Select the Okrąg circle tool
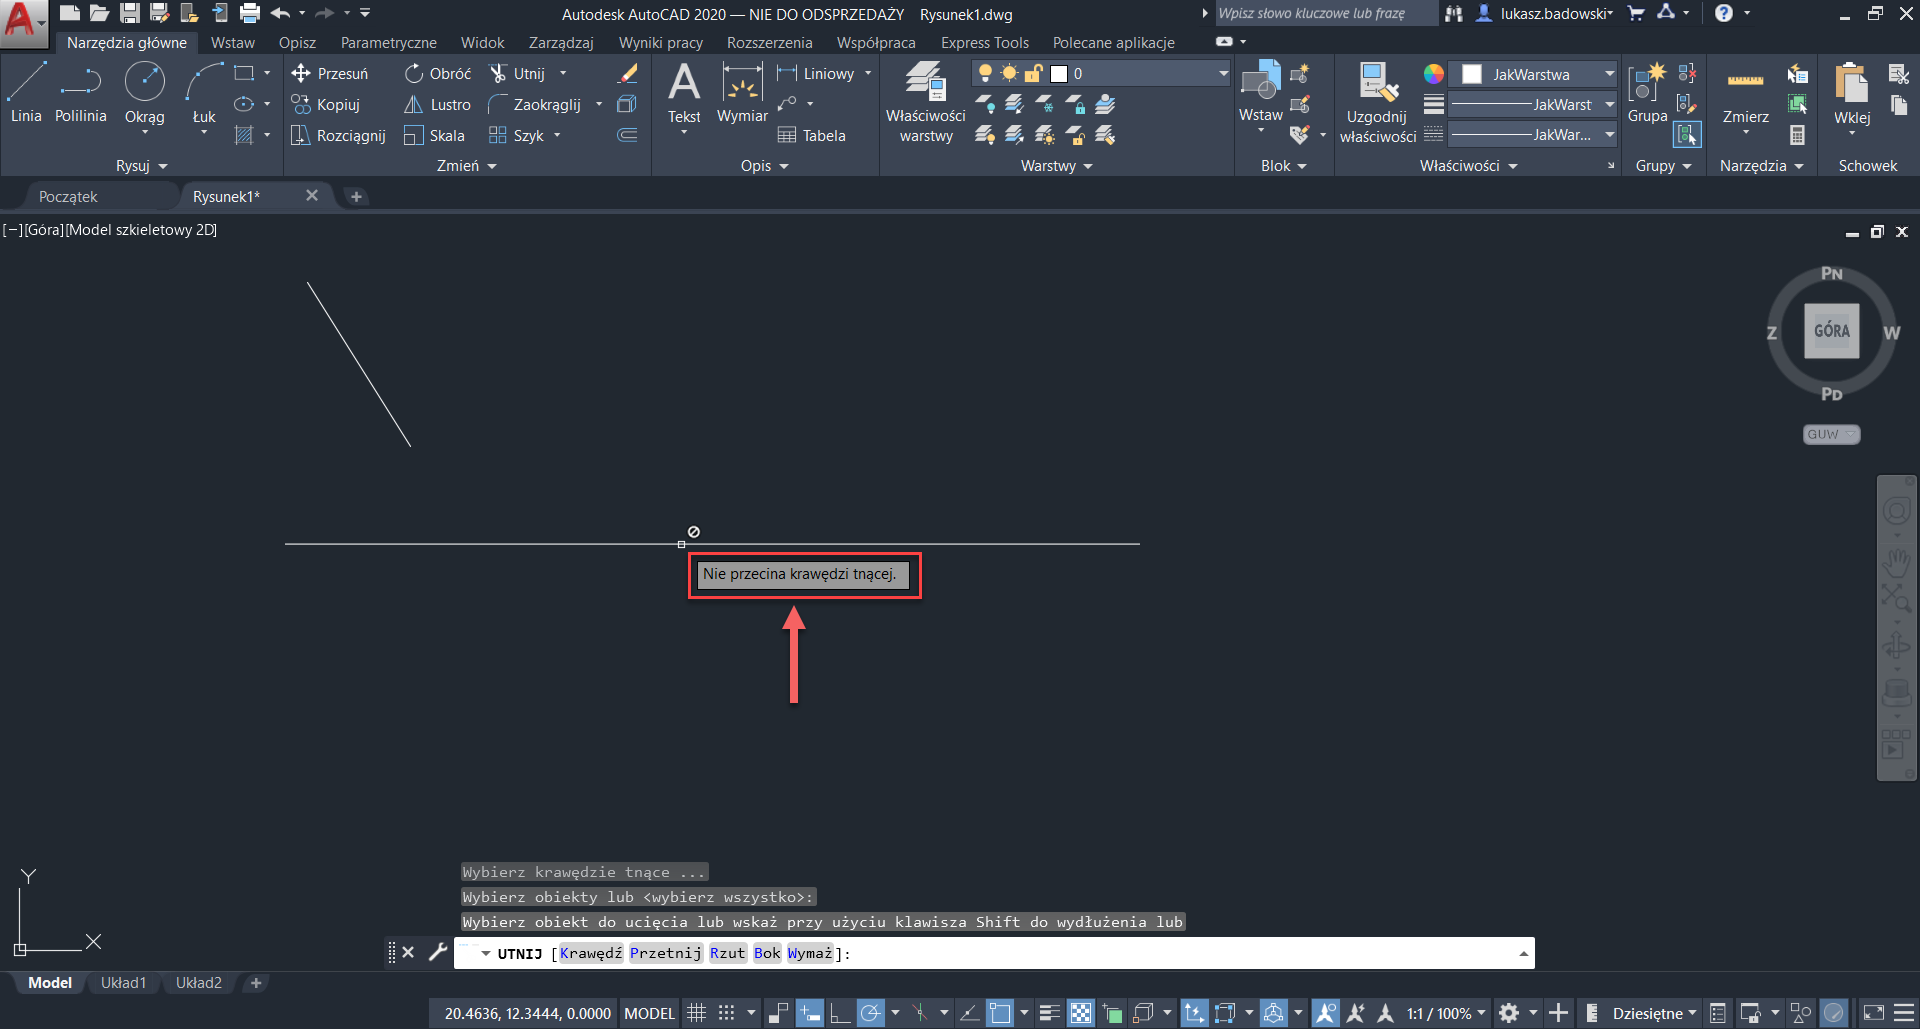 point(144,90)
